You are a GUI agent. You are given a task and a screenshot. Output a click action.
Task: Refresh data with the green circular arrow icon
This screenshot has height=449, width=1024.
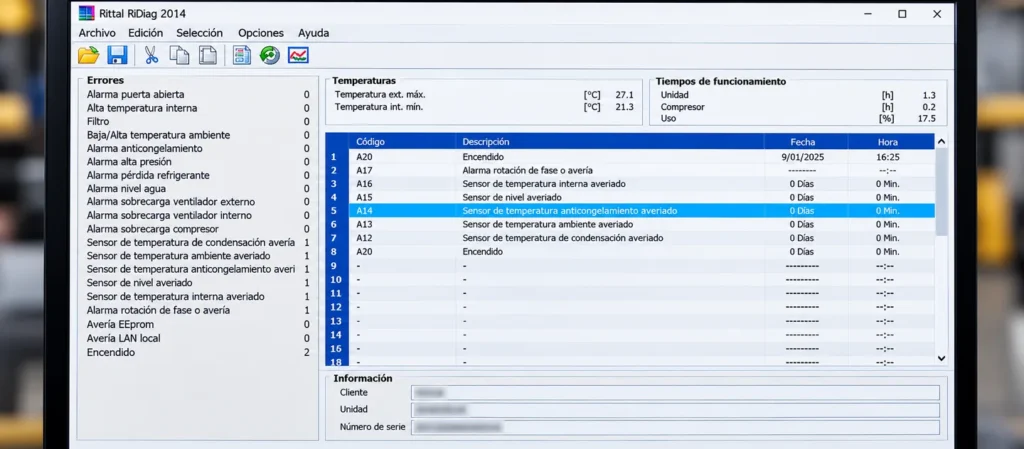click(x=270, y=55)
